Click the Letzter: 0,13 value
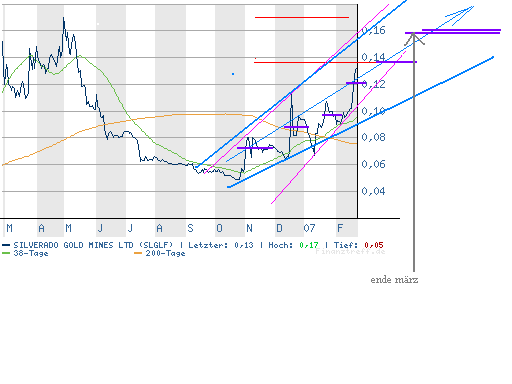 (221, 245)
